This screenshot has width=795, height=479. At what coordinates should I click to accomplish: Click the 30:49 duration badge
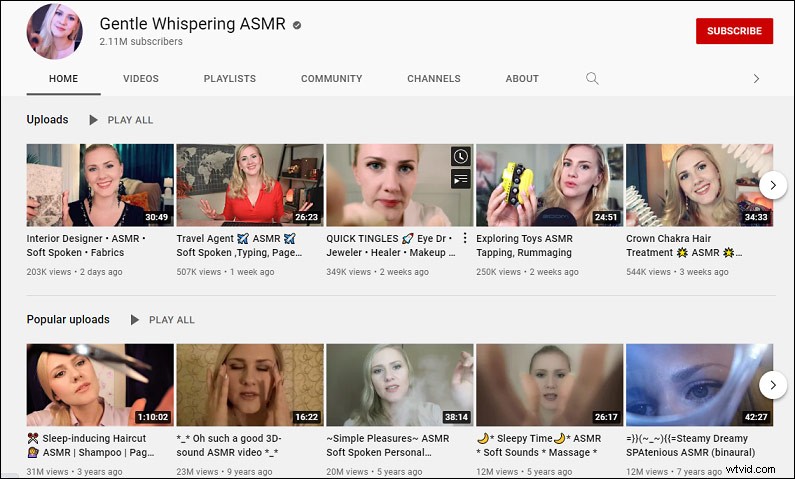(157, 217)
